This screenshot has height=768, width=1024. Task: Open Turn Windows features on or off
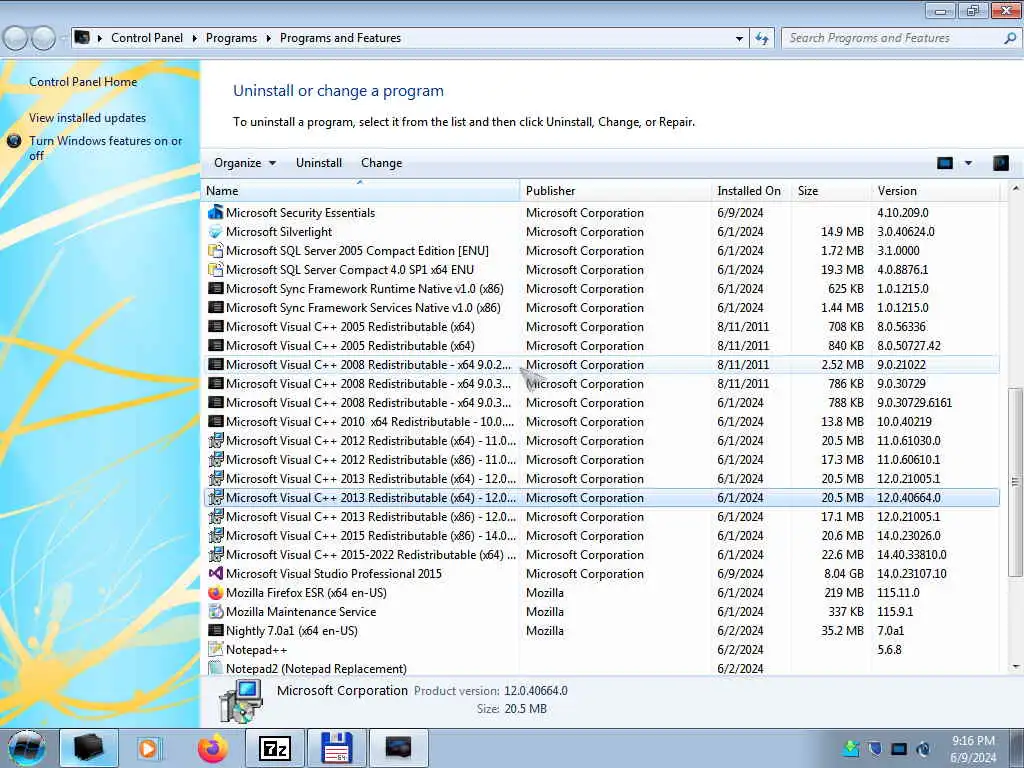click(x=105, y=148)
